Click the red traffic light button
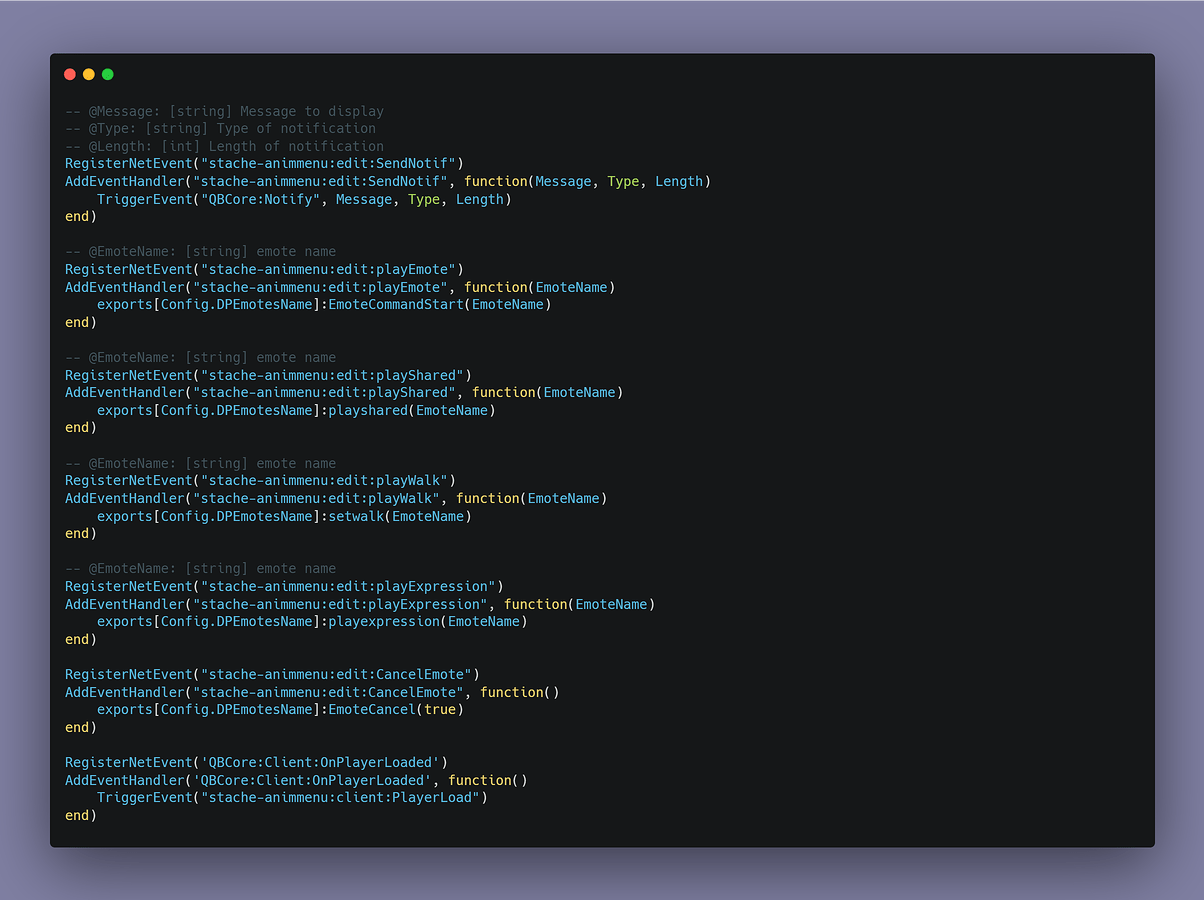 (x=69, y=74)
